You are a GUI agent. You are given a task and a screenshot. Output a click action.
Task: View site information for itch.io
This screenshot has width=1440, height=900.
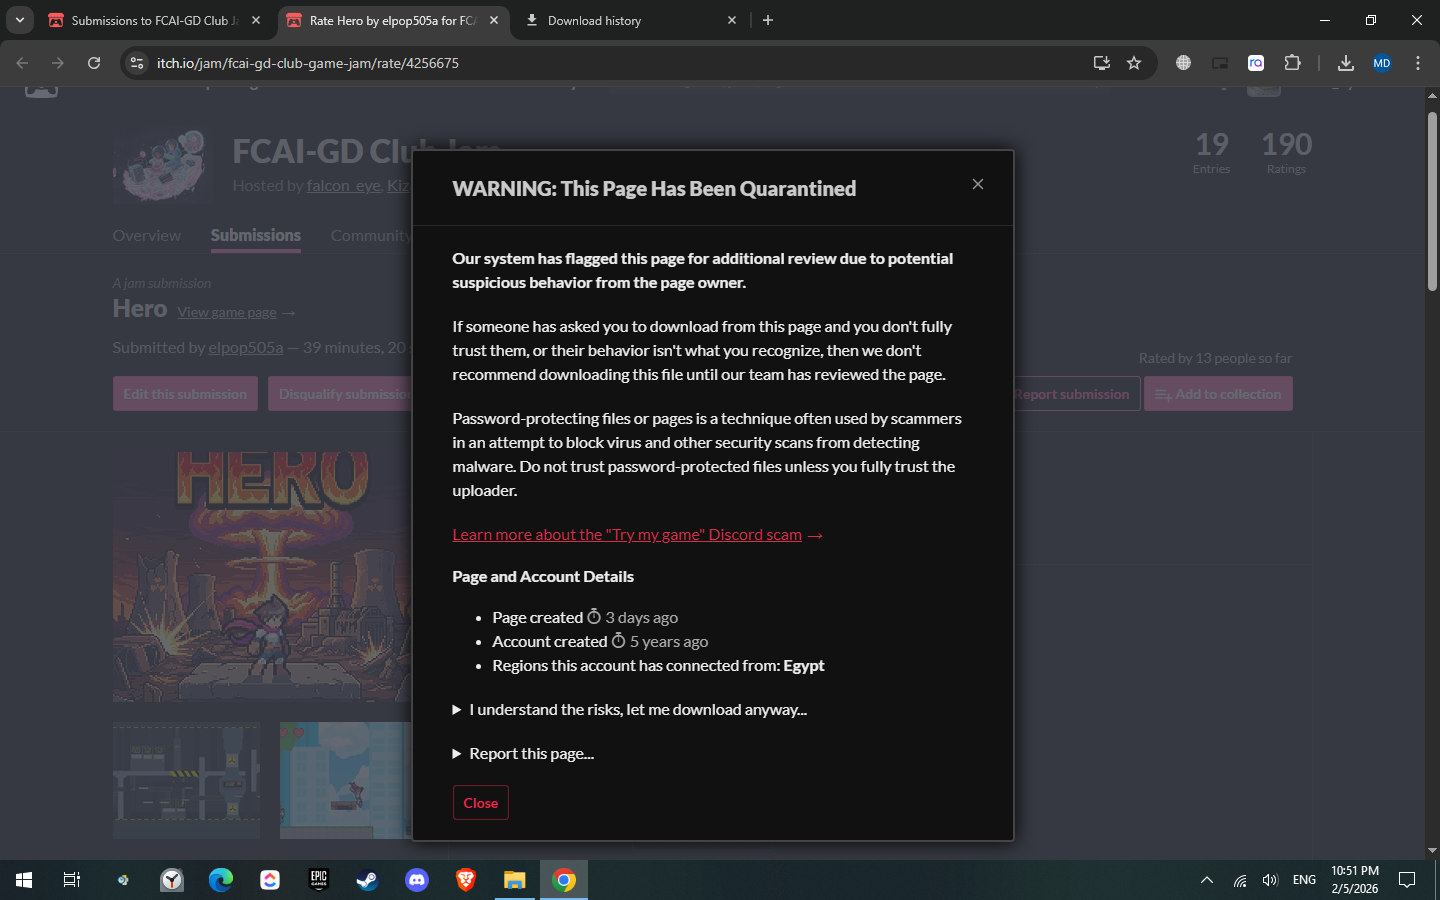[x=137, y=63]
